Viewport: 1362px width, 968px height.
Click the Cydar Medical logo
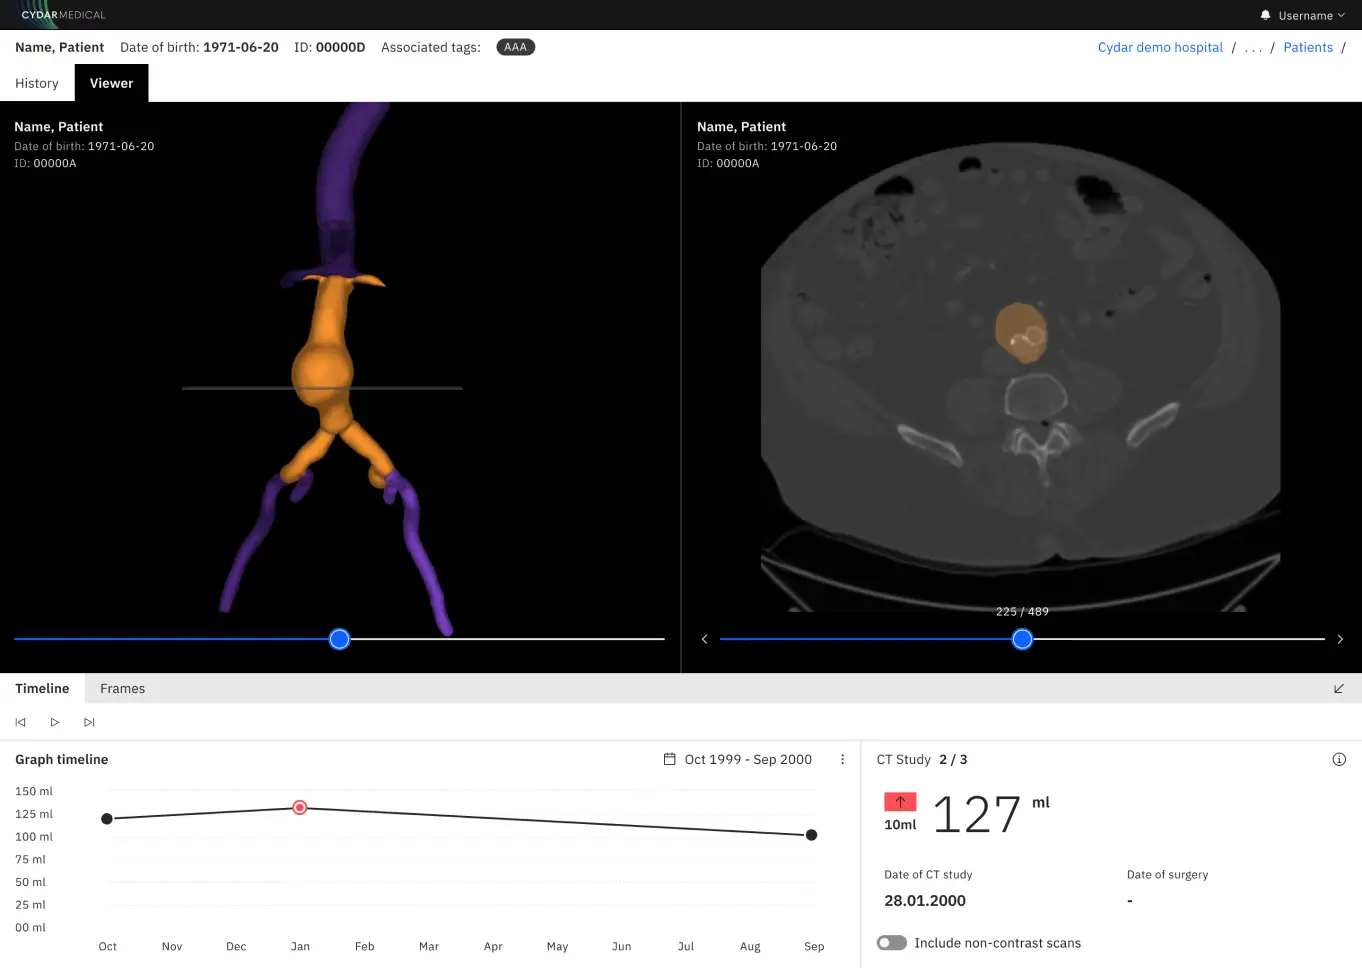pyautogui.click(x=63, y=15)
